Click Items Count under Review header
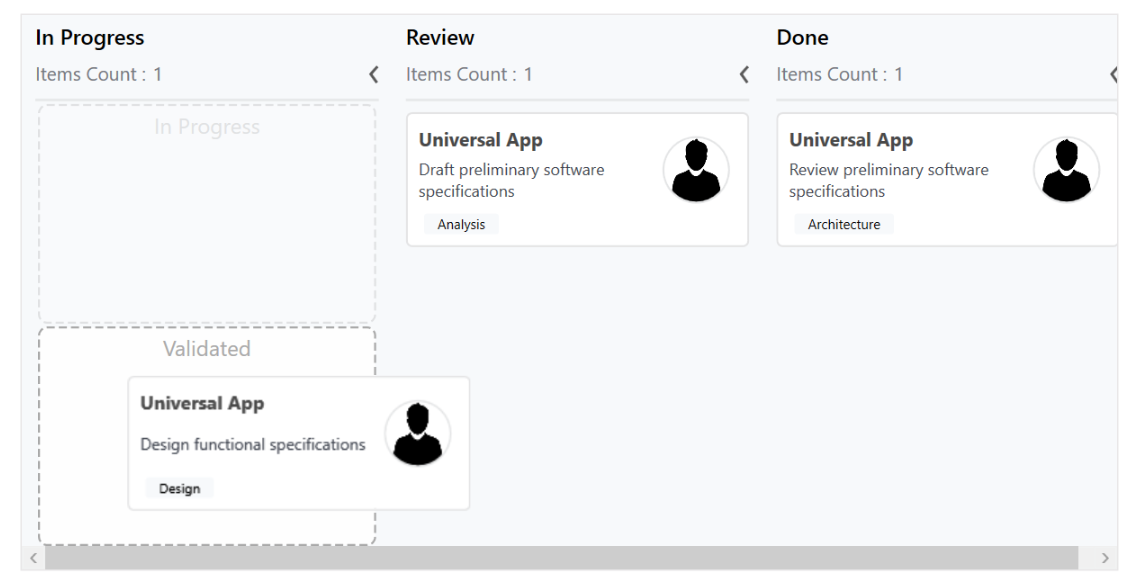 pos(469,74)
